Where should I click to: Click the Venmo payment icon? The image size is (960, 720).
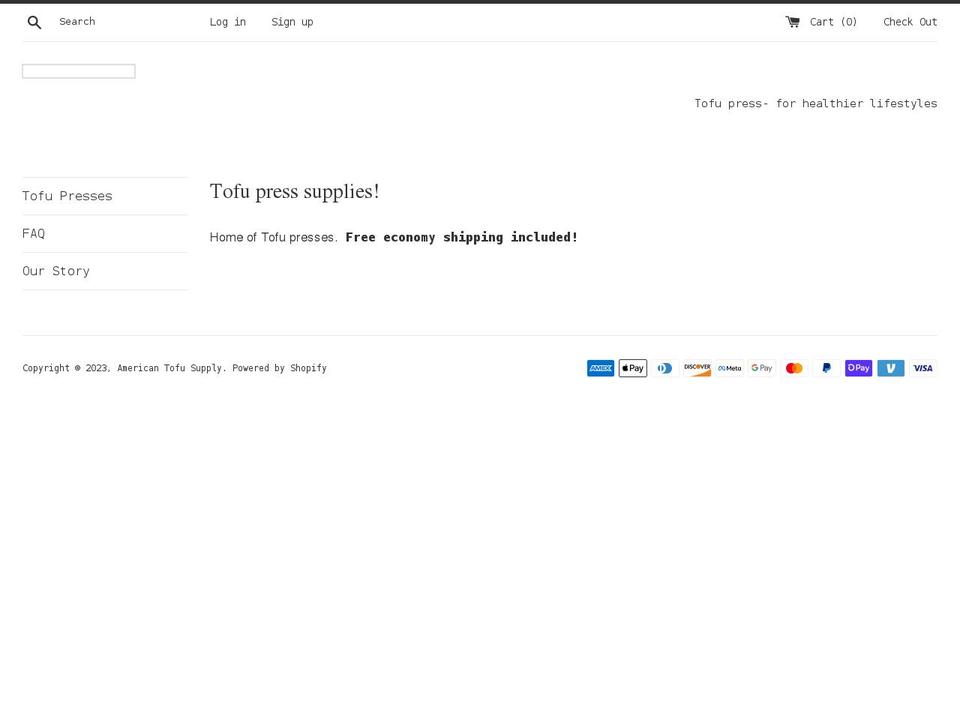click(891, 368)
